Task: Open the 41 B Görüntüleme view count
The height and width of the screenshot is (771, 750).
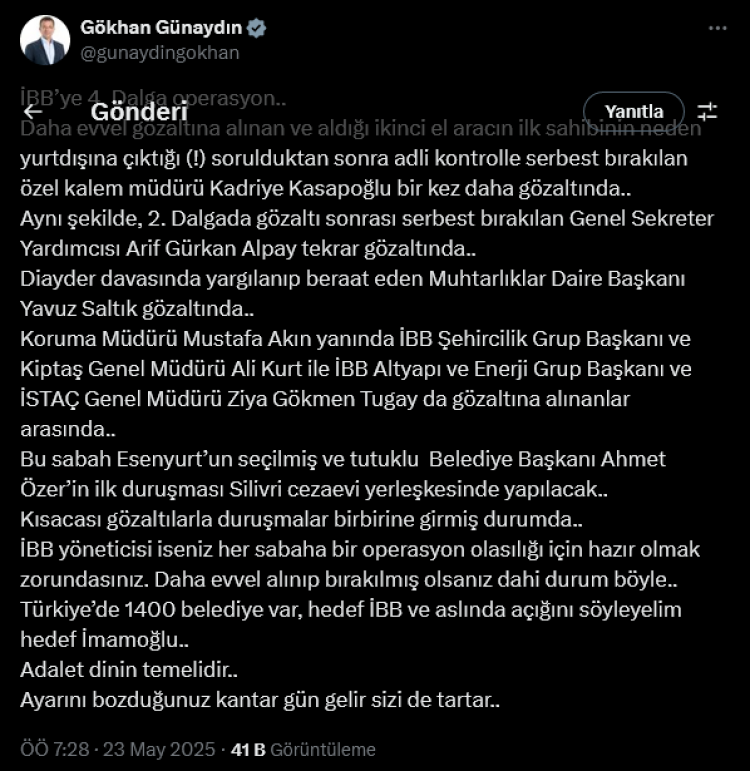Action: (303, 749)
